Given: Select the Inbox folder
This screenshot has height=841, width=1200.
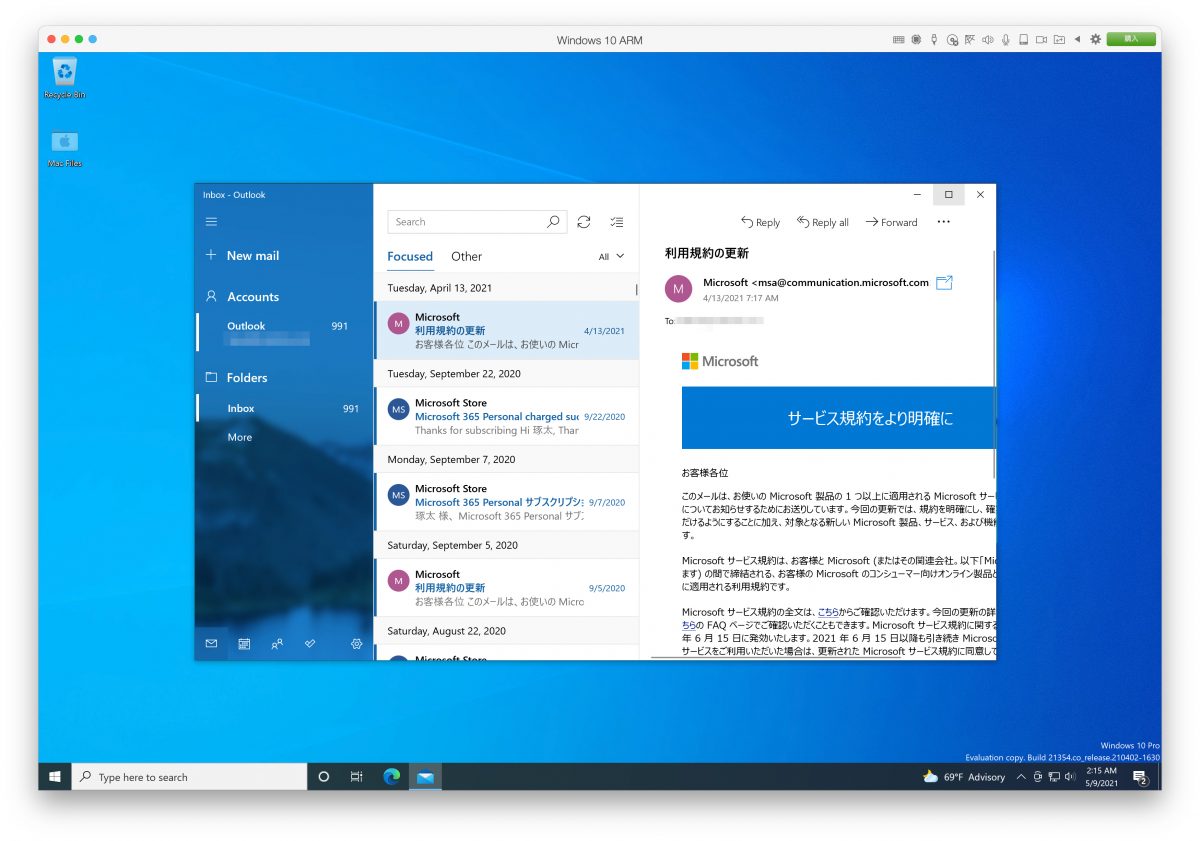Looking at the screenshot, I should tap(284, 408).
